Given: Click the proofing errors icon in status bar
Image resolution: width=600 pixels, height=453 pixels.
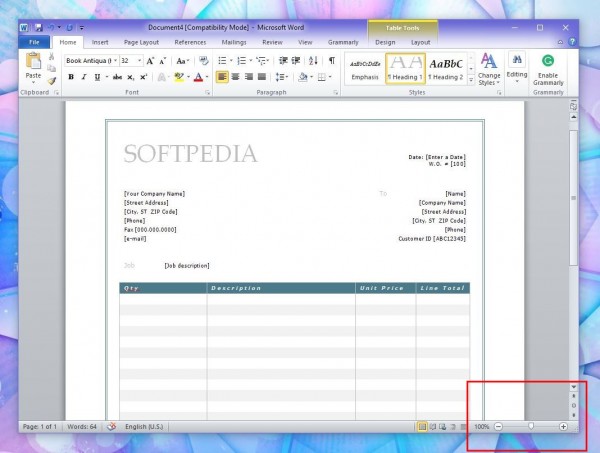Looking at the screenshot, I should [111, 426].
